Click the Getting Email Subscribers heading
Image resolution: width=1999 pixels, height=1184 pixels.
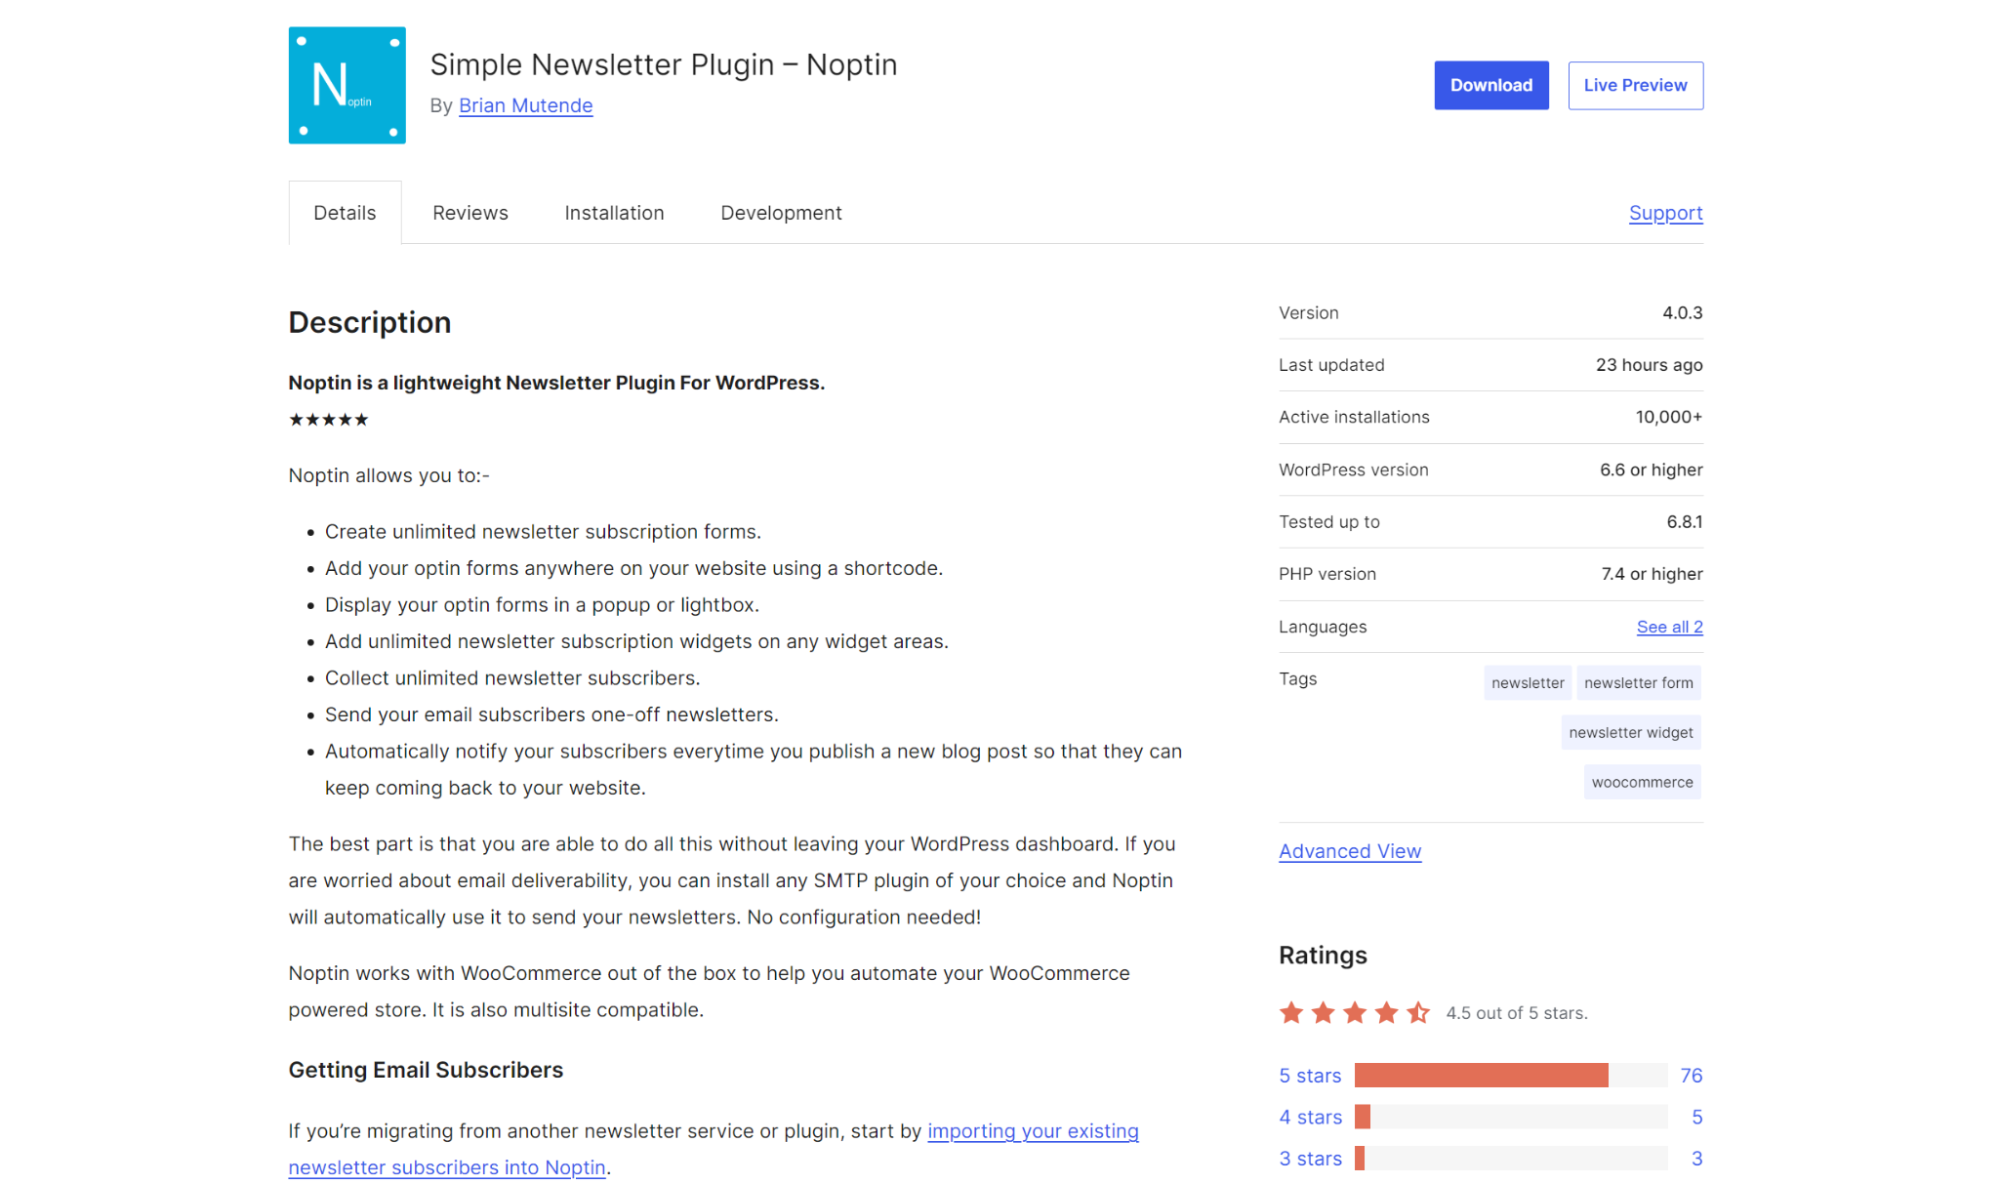pos(425,1069)
